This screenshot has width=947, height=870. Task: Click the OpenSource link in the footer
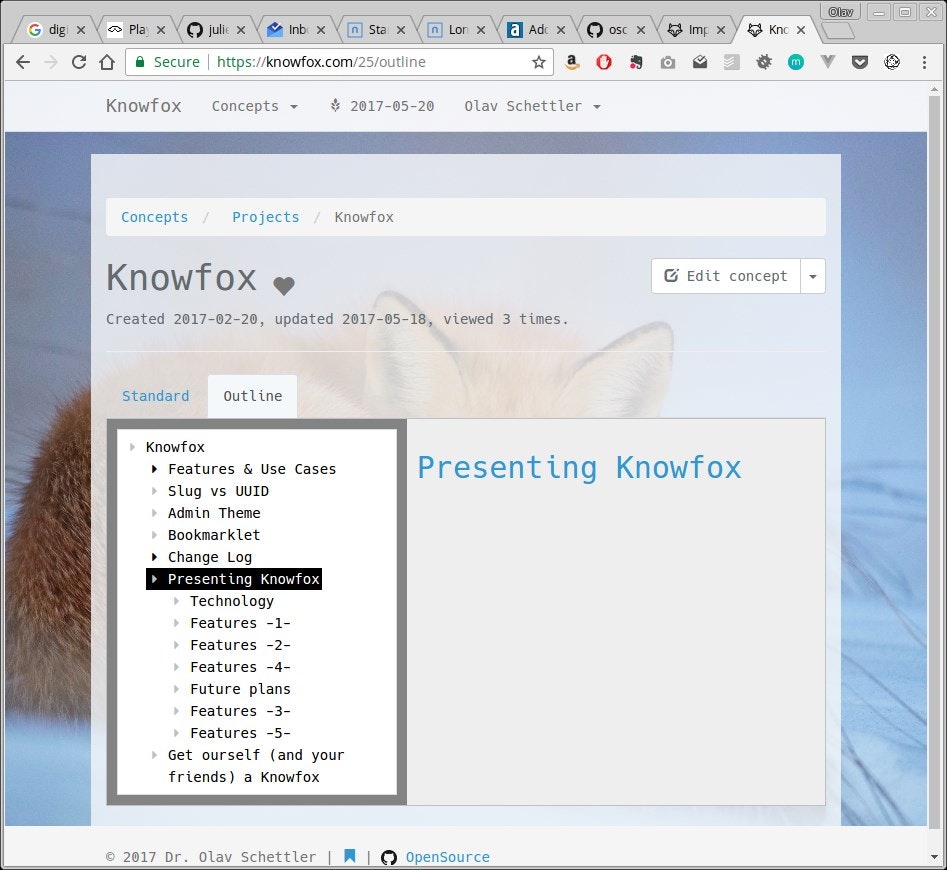[447, 856]
